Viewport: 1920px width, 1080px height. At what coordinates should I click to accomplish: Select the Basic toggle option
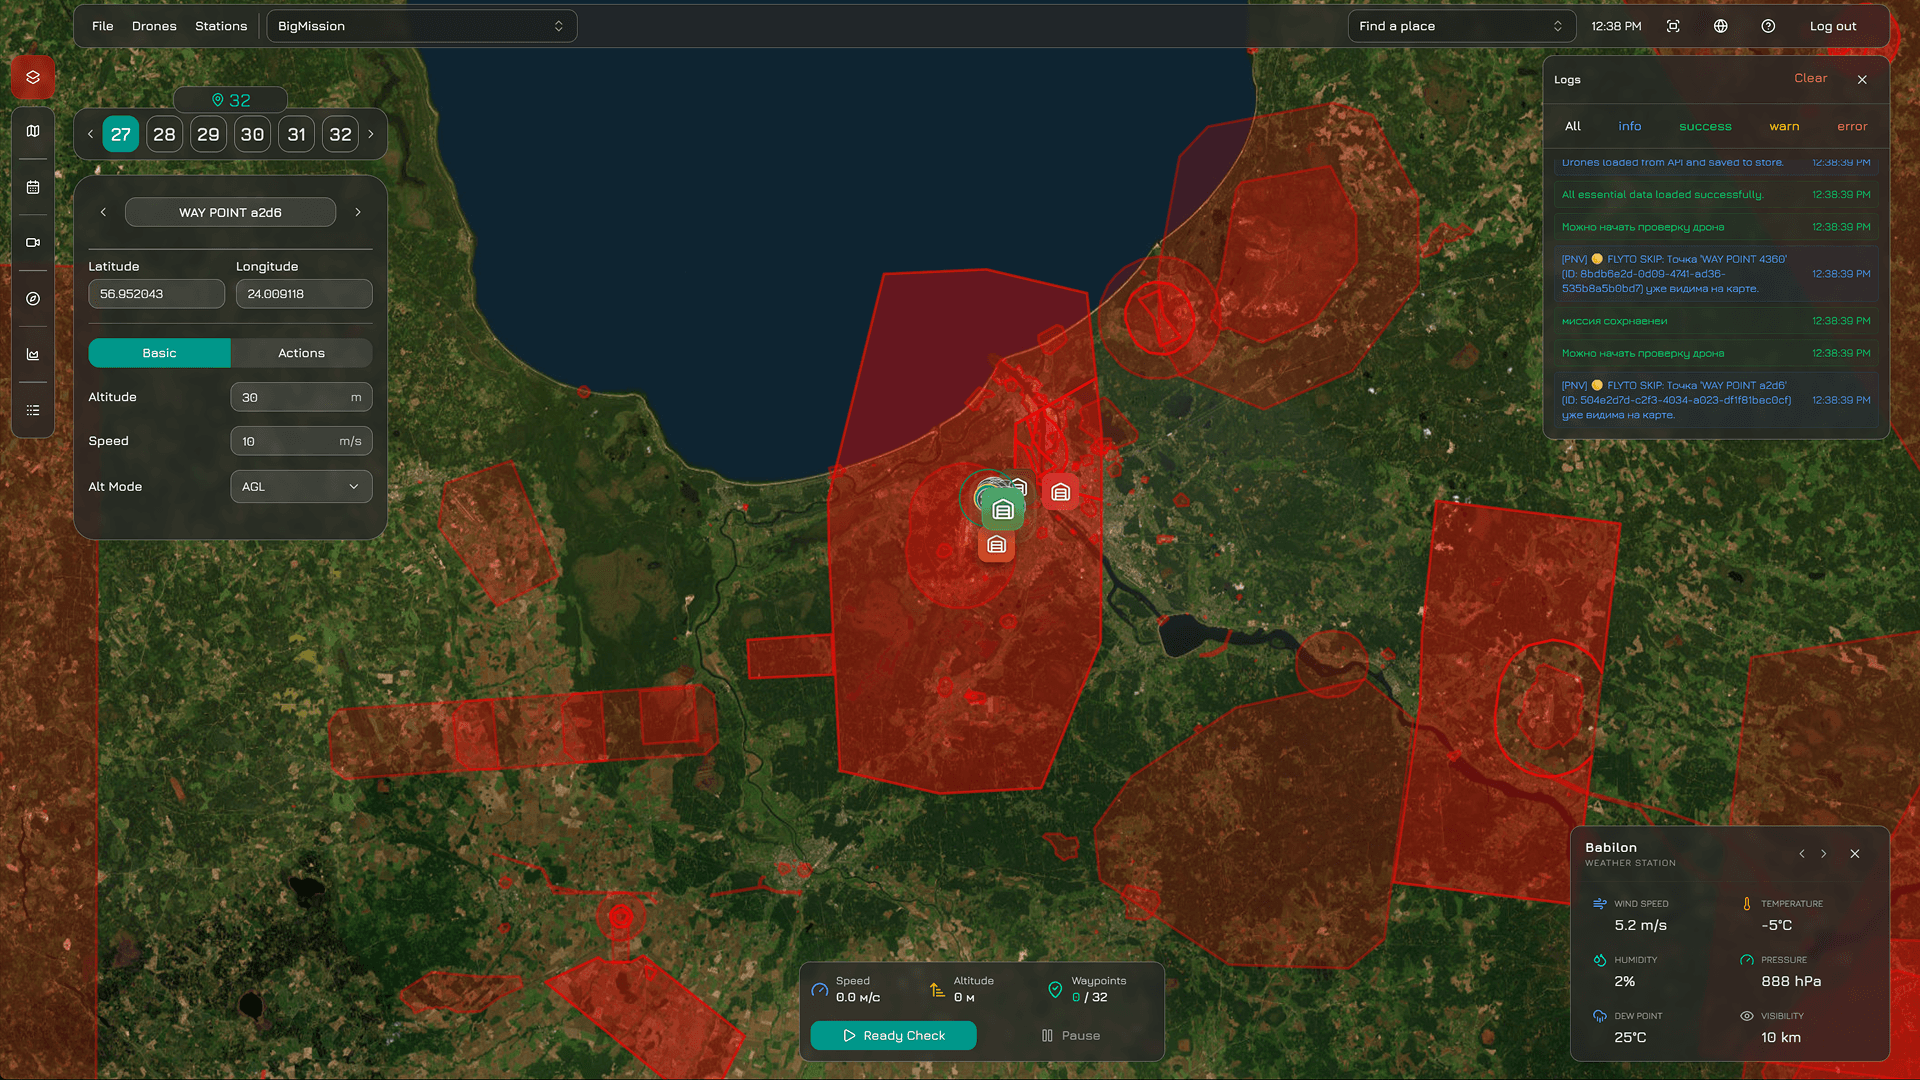159,353
